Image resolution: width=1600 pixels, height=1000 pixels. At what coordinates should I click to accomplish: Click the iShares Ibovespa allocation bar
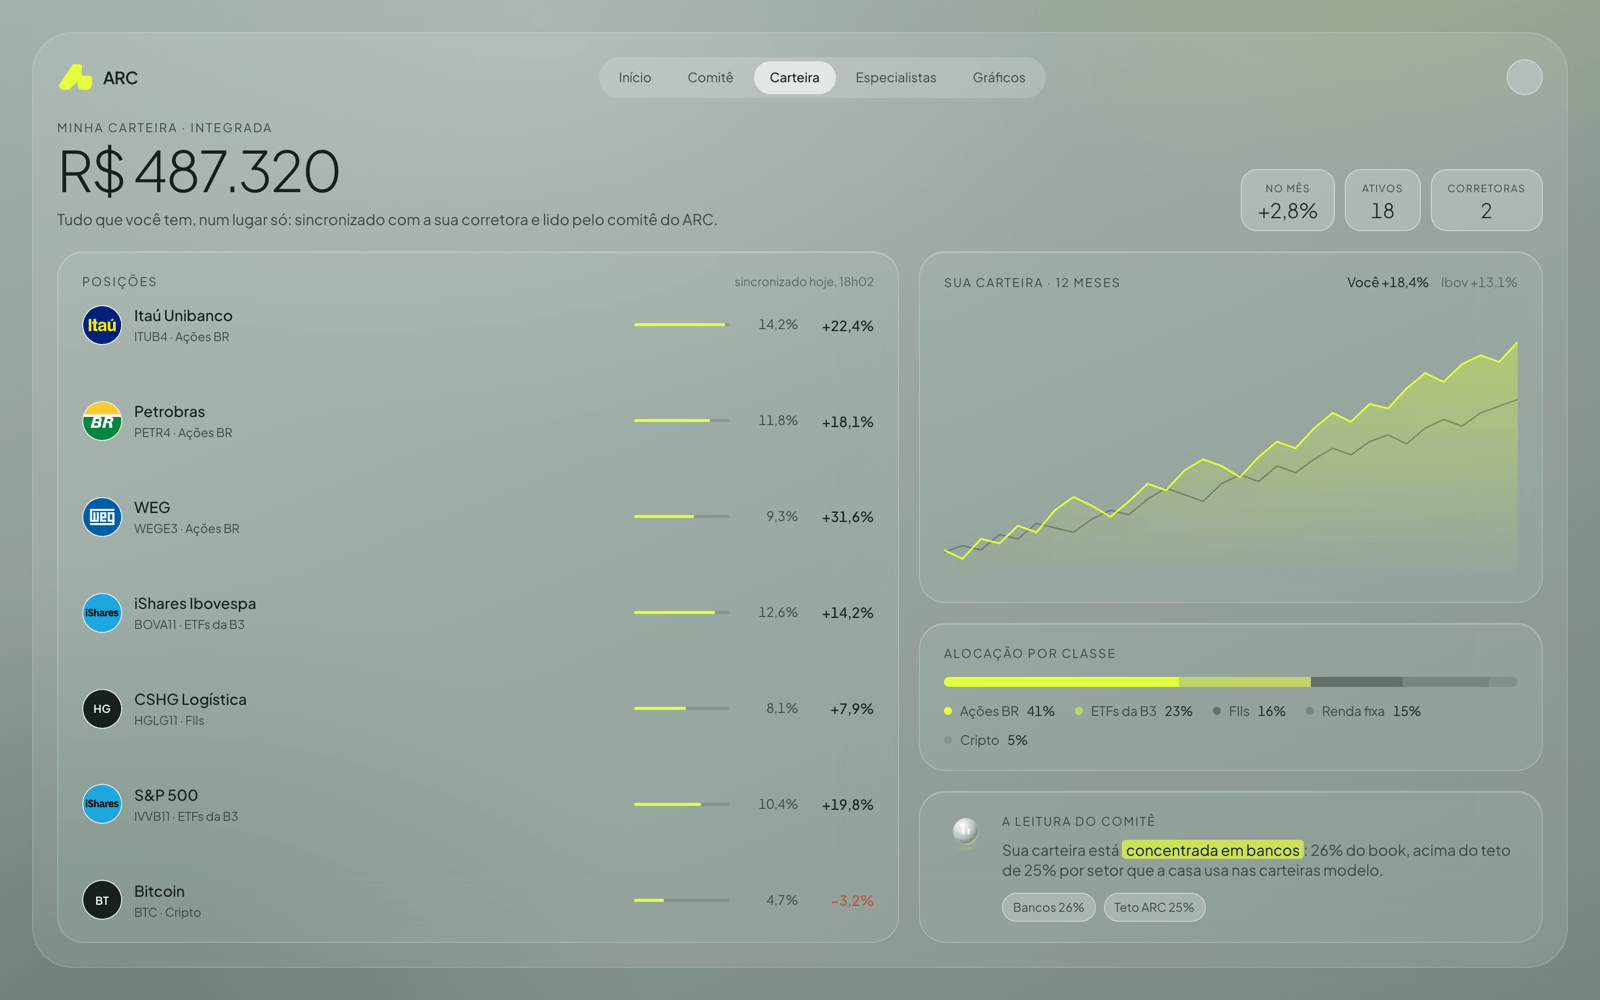(x=682, y=612)
